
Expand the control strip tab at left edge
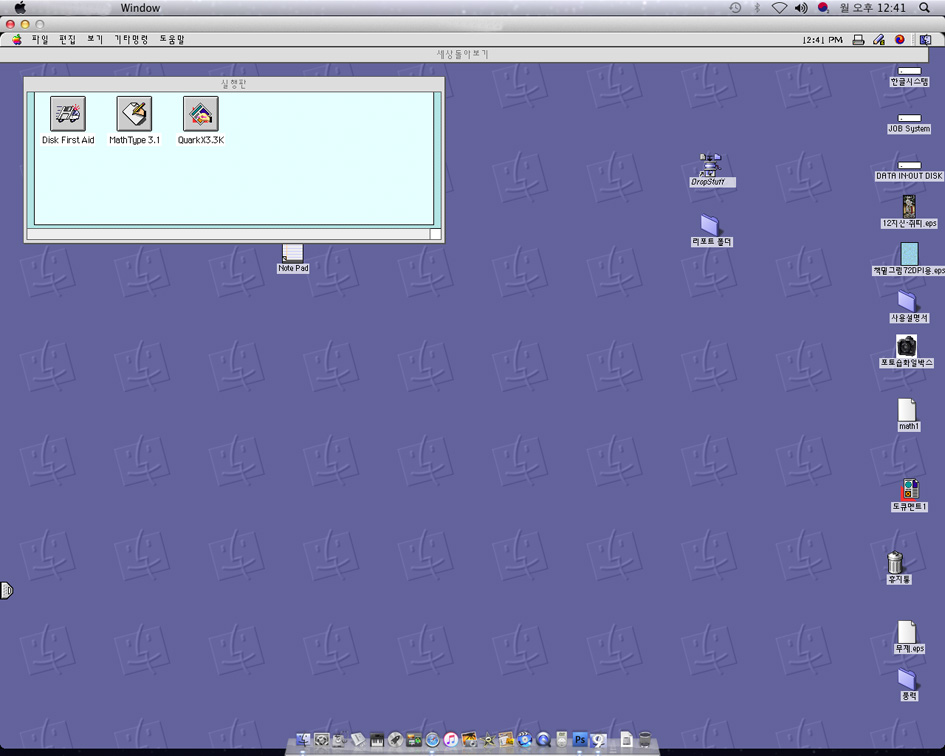point(6,590)
